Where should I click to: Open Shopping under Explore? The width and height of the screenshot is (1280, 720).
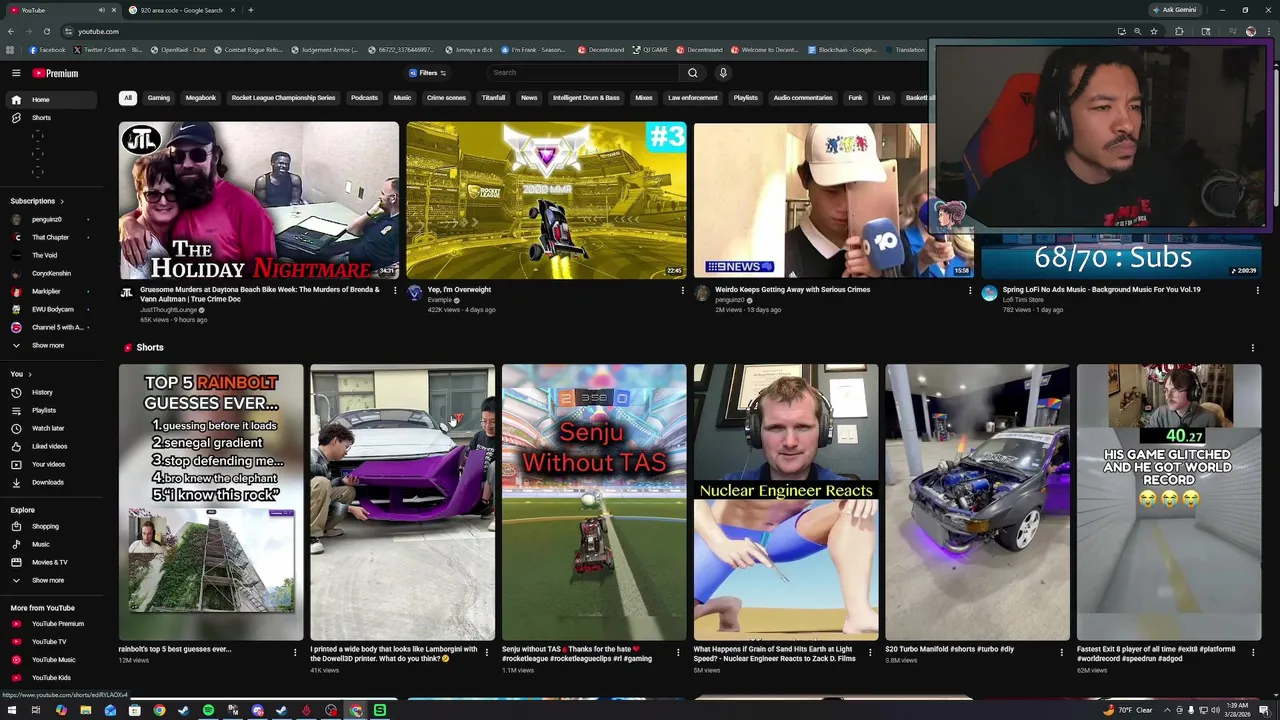tap(50, 526)
